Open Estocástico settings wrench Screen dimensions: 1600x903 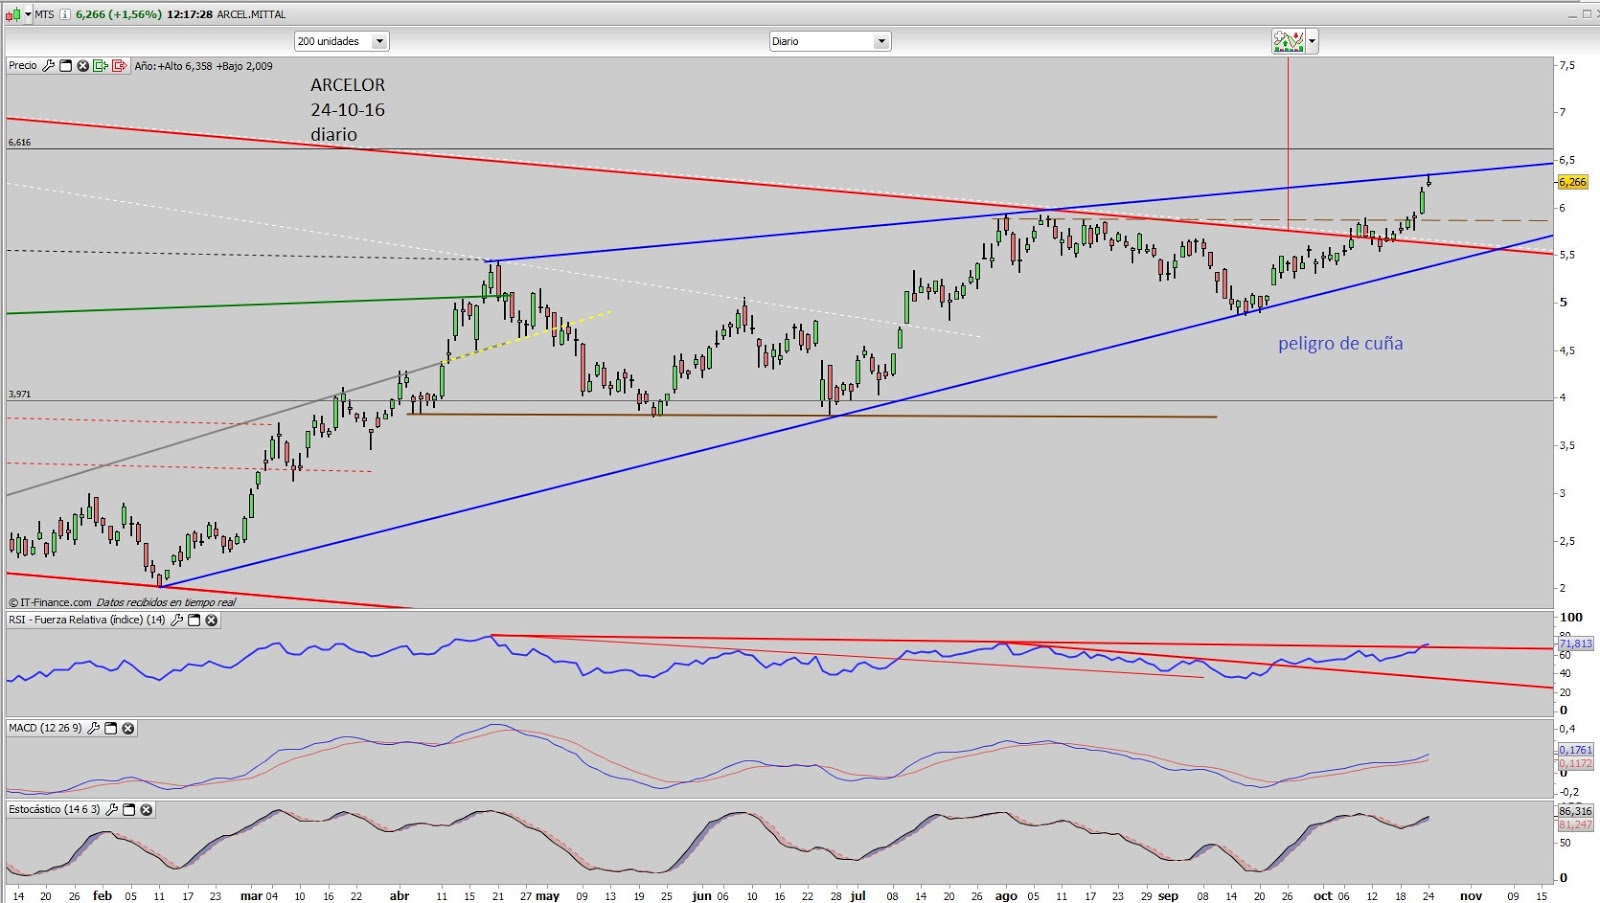coord(112,809)
